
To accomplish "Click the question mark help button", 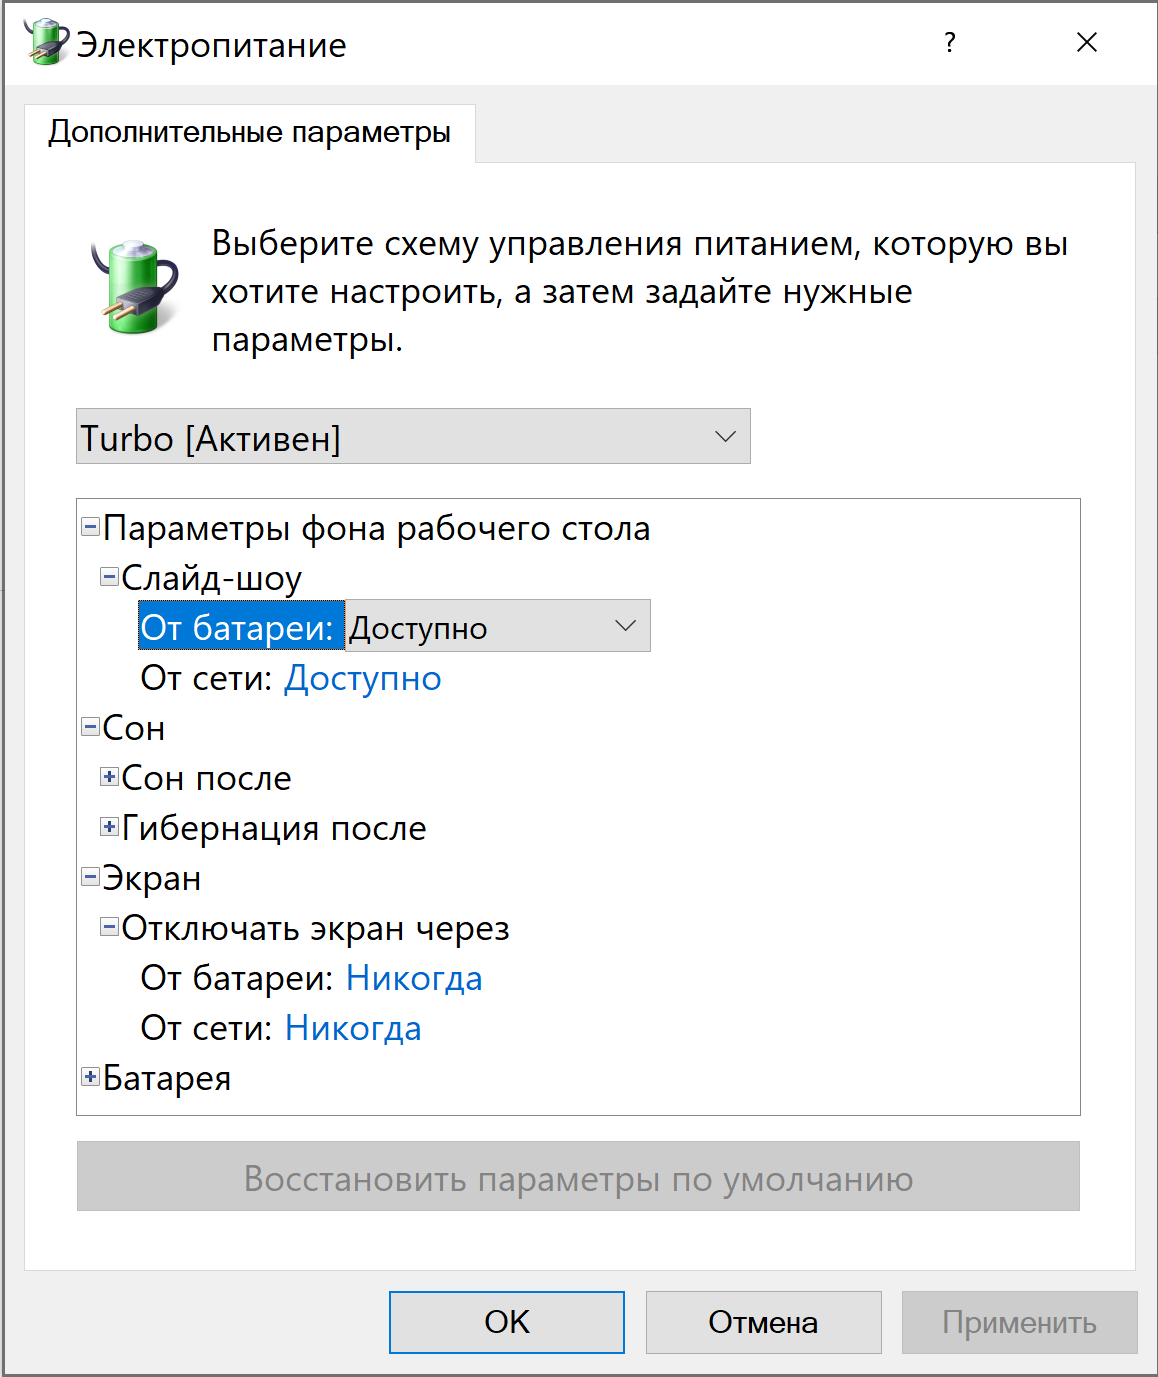I will 950,42.
